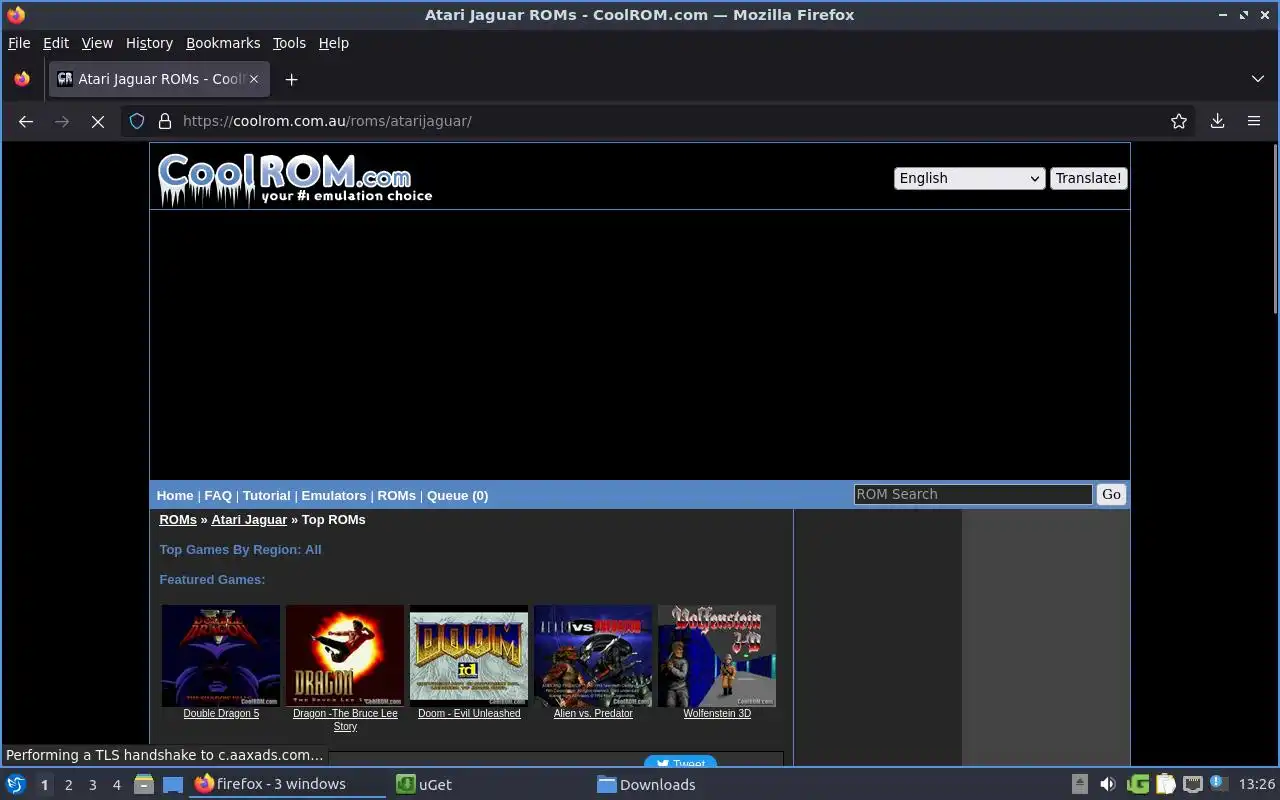
Task: Open the Help menu
Action: click(x=334, y=43)
